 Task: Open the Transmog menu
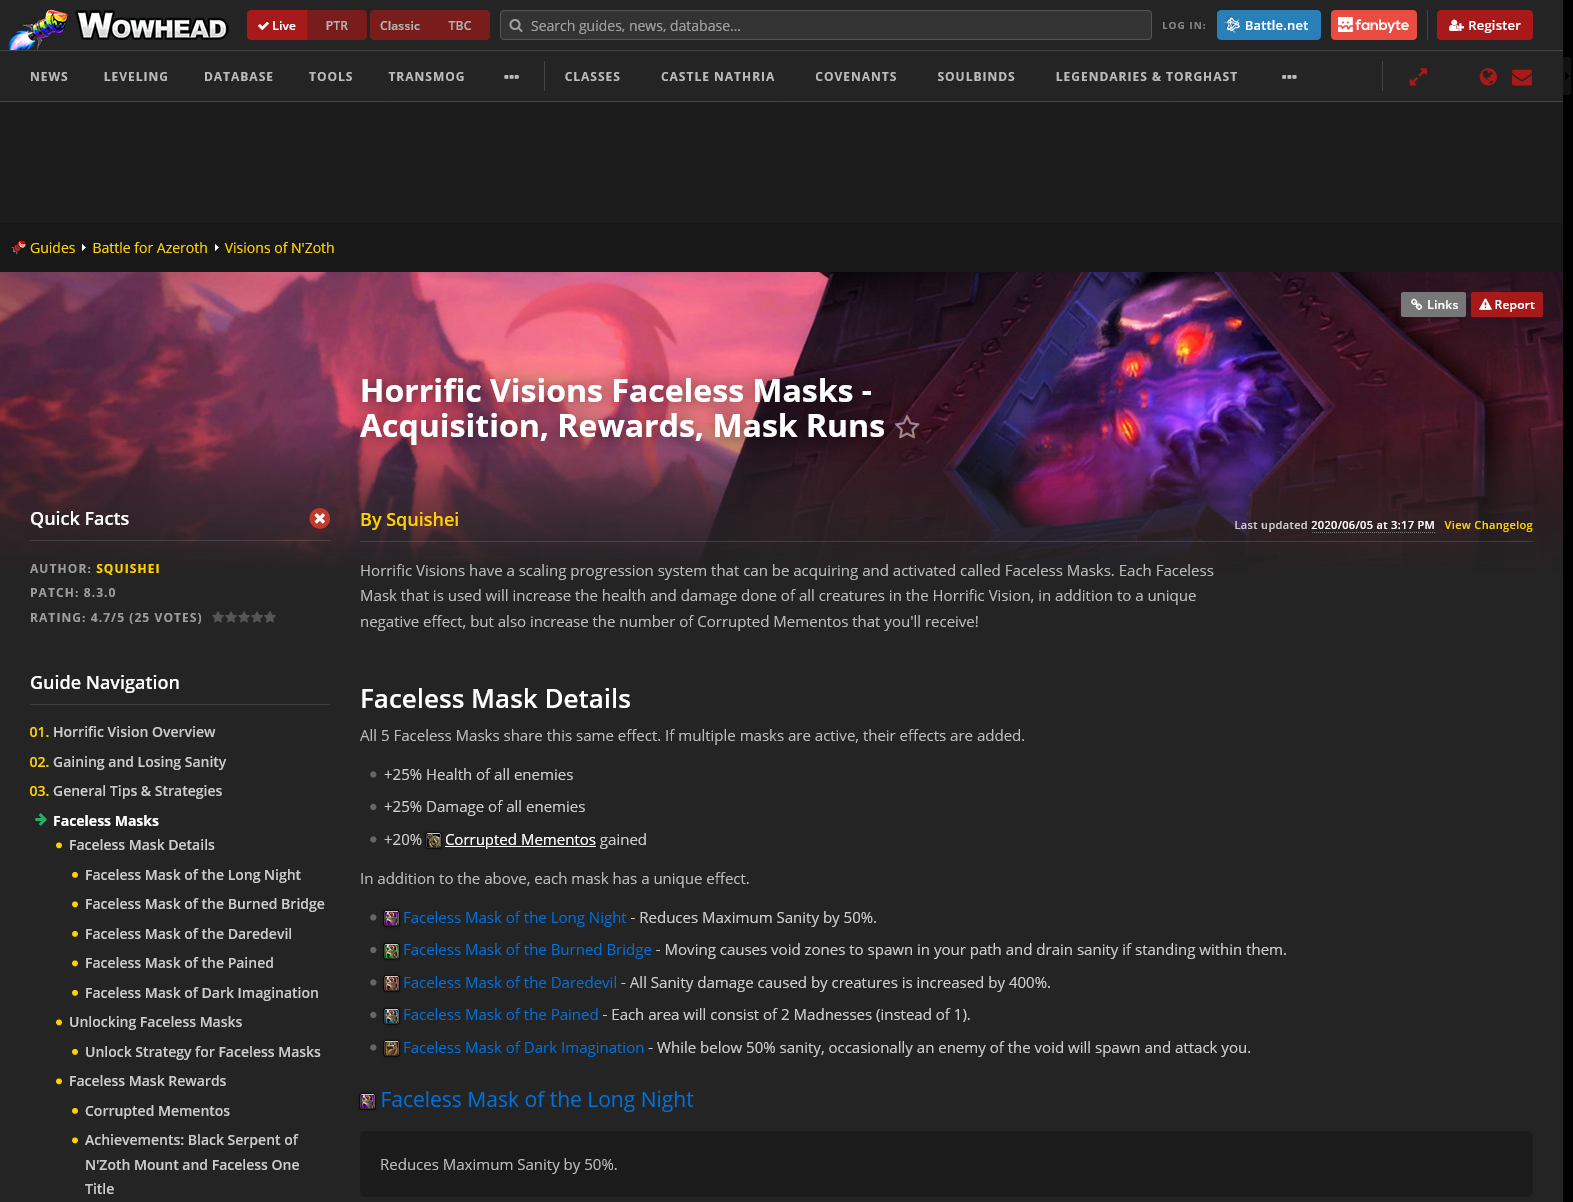[426, 77]
